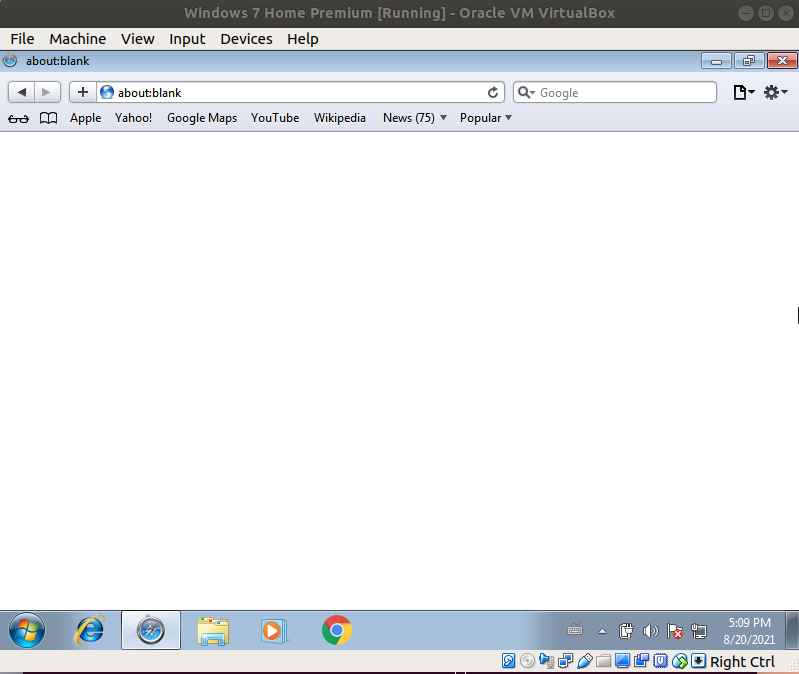Go back with the Safari back arrow
Viewport: 799px width, 674px height.
click(x=21, y=92)
